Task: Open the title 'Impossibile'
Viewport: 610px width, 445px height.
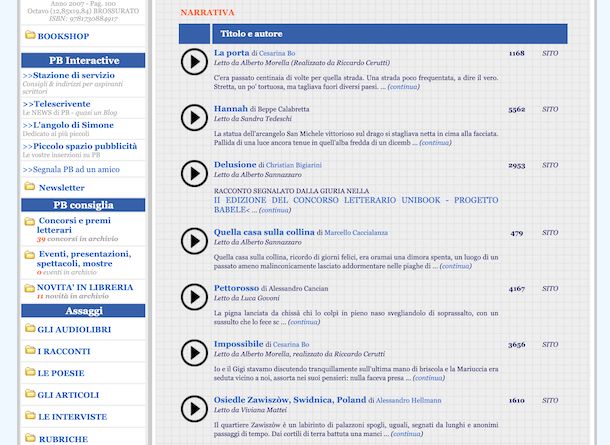Action: click(238, 344)
